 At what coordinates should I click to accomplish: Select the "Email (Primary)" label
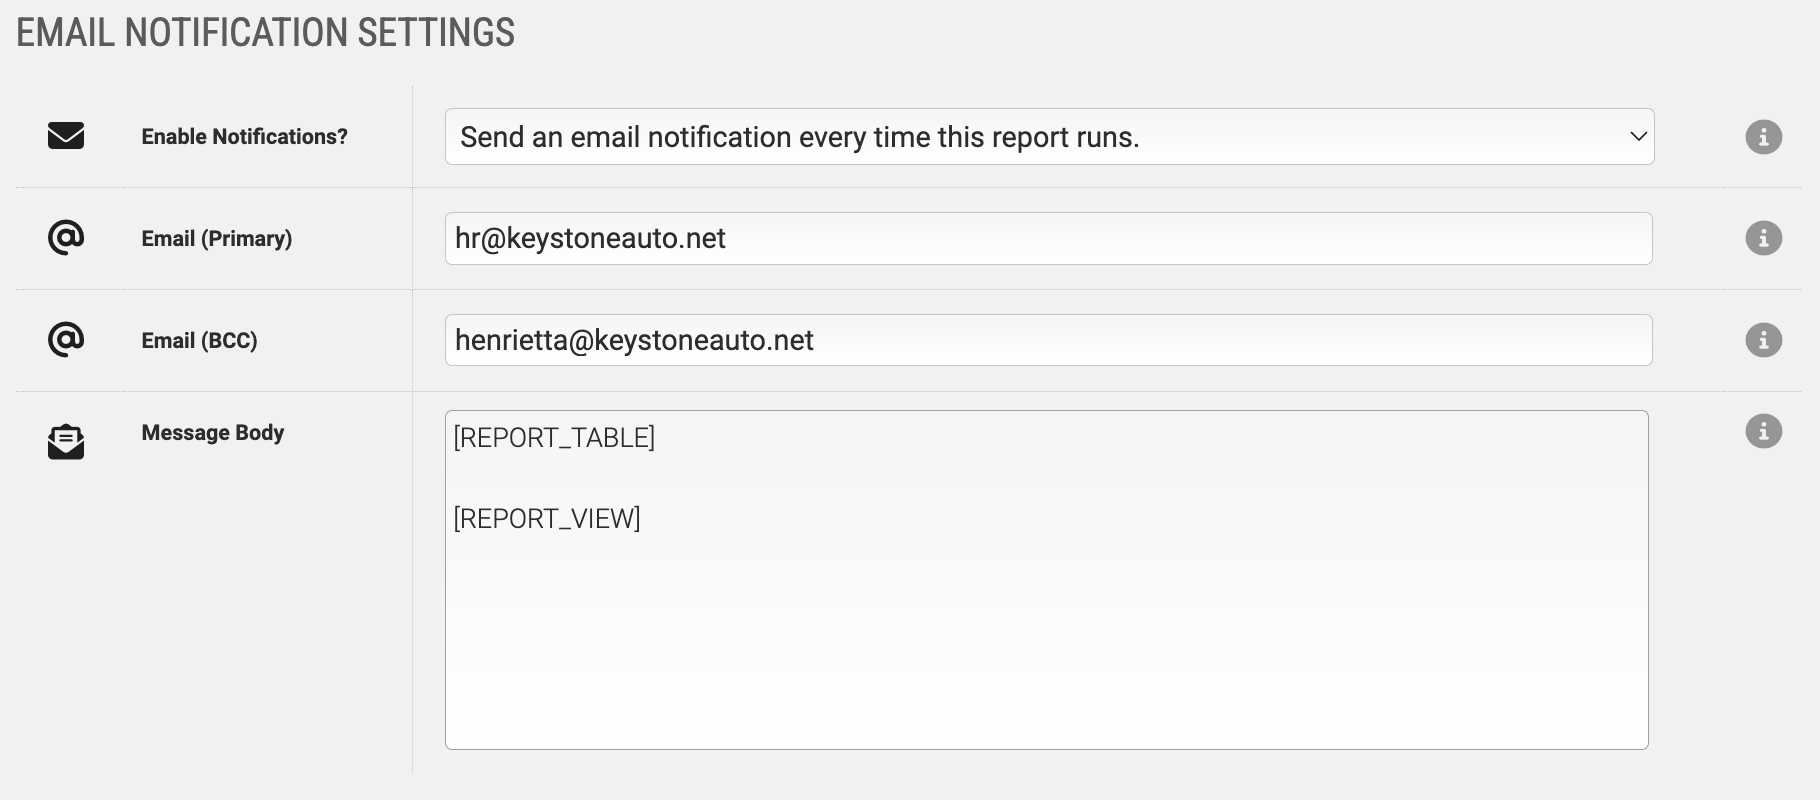click(x=216, y=239)
